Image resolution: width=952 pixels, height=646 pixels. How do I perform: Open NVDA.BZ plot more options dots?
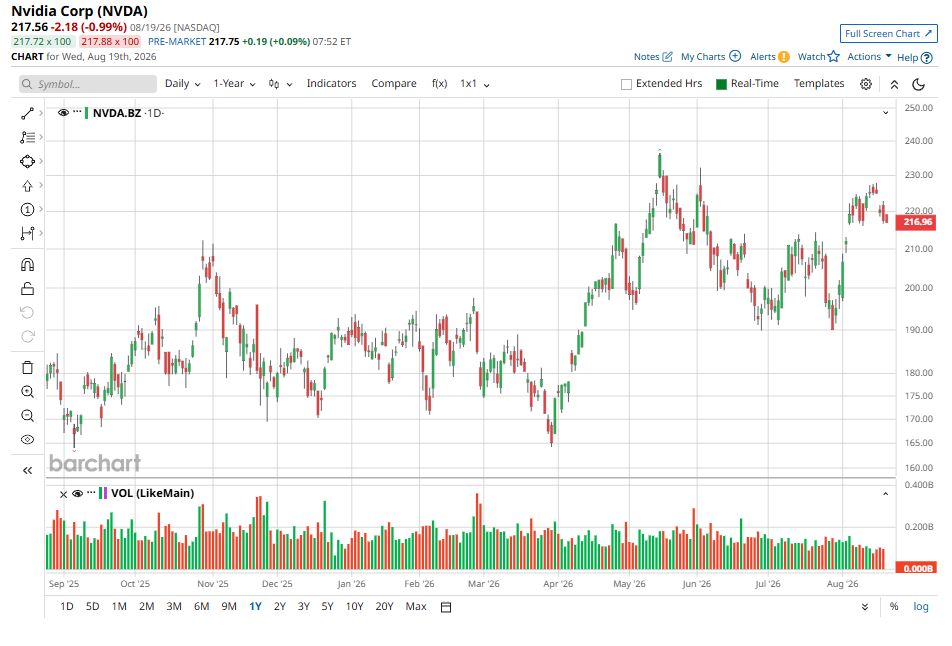77,112
